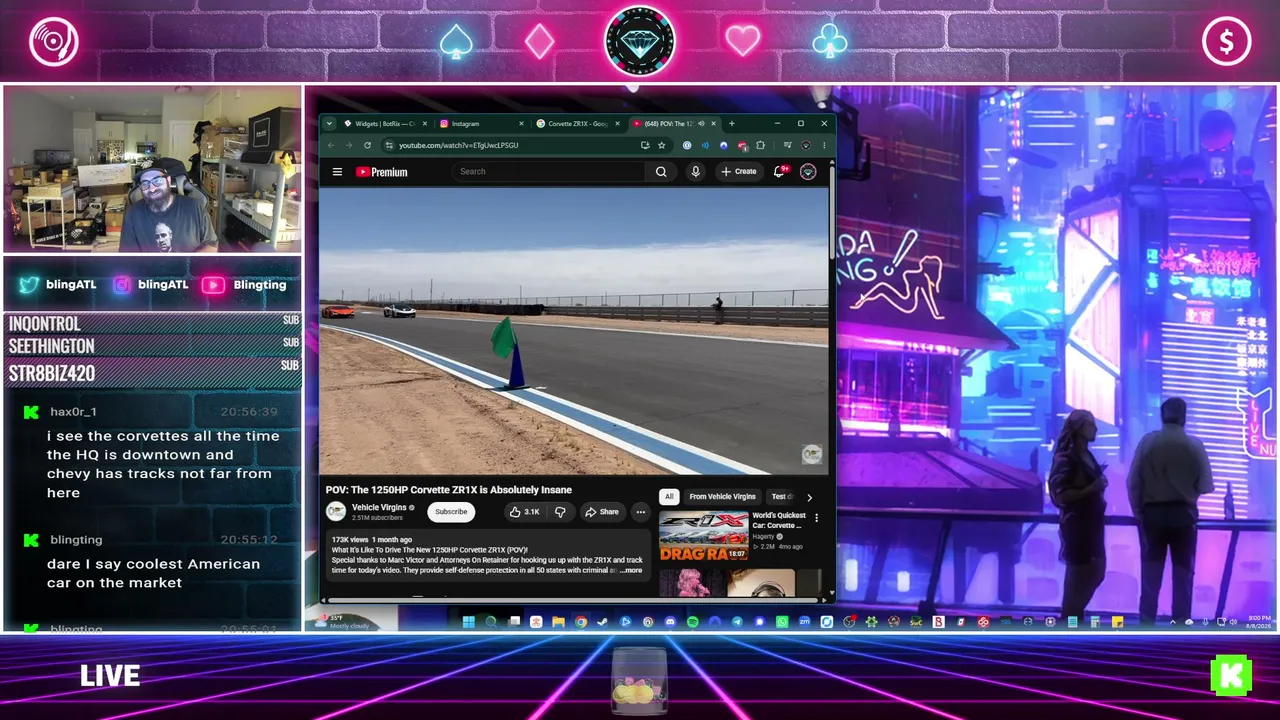Click the hax0r_1 username in chat
1280x720 pixels.
tap(73, 412)
